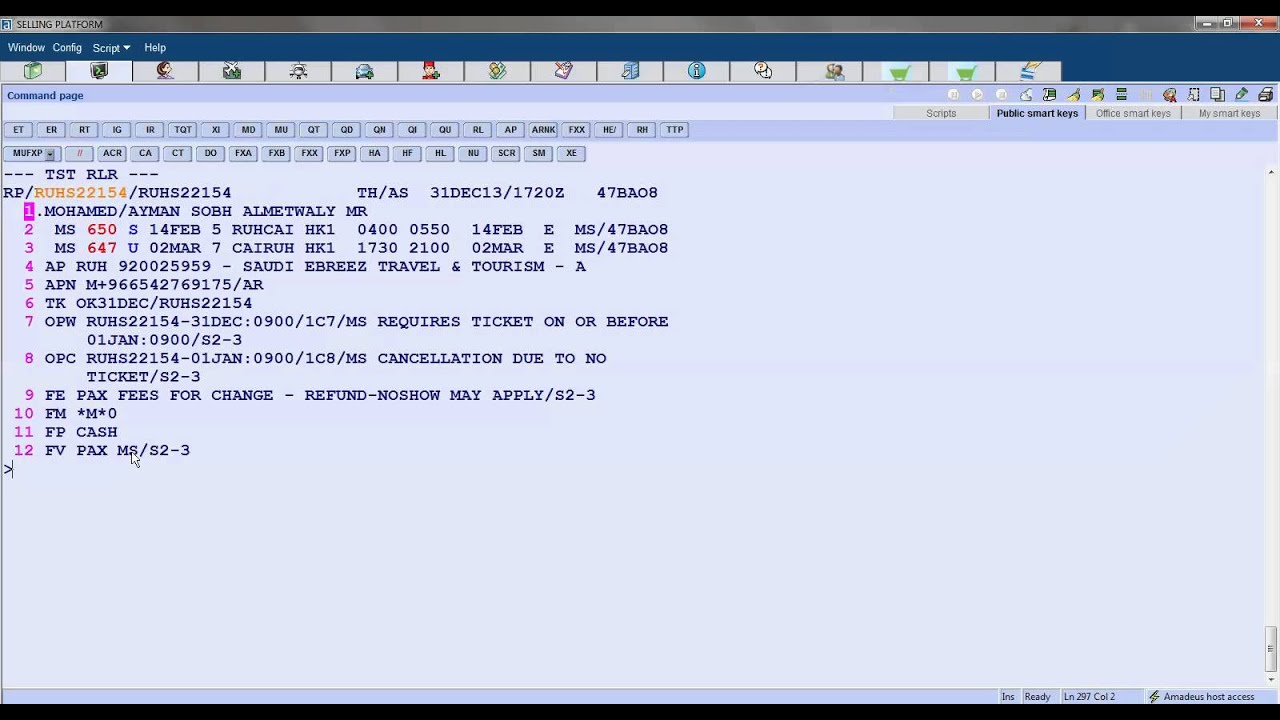The width and height of the screenshot is (1280, 720).
Task: Click the red // smart key button
Action: (x=79, y=154)
